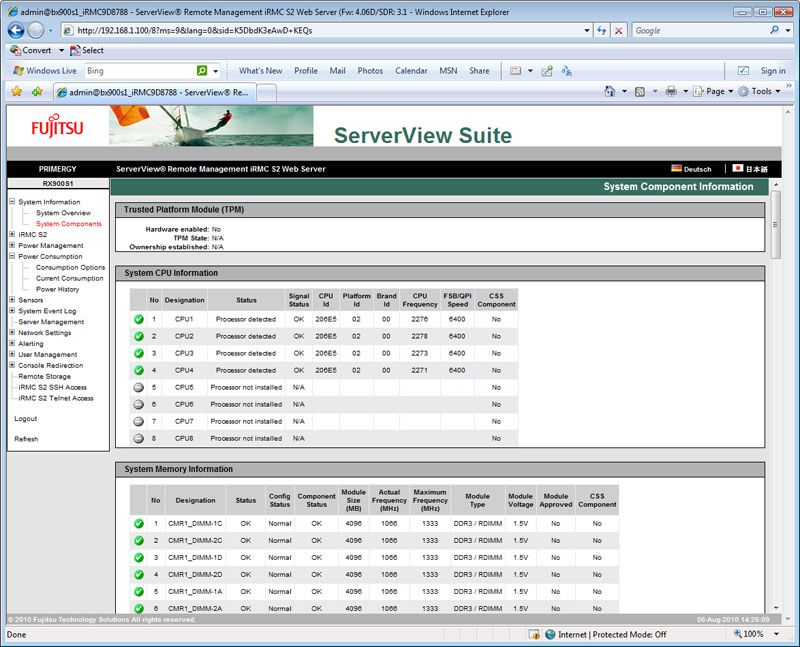
Task: Click the URL address bar field
Action: 327,31
